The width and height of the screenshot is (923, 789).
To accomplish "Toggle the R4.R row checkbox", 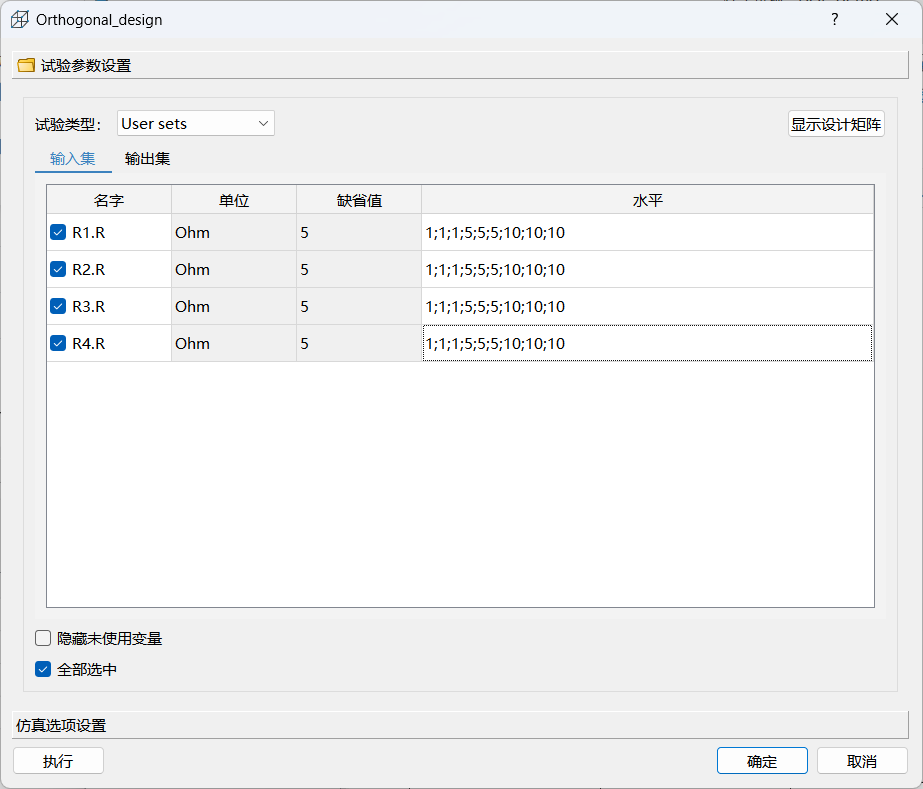I will (x=58, y=344).
